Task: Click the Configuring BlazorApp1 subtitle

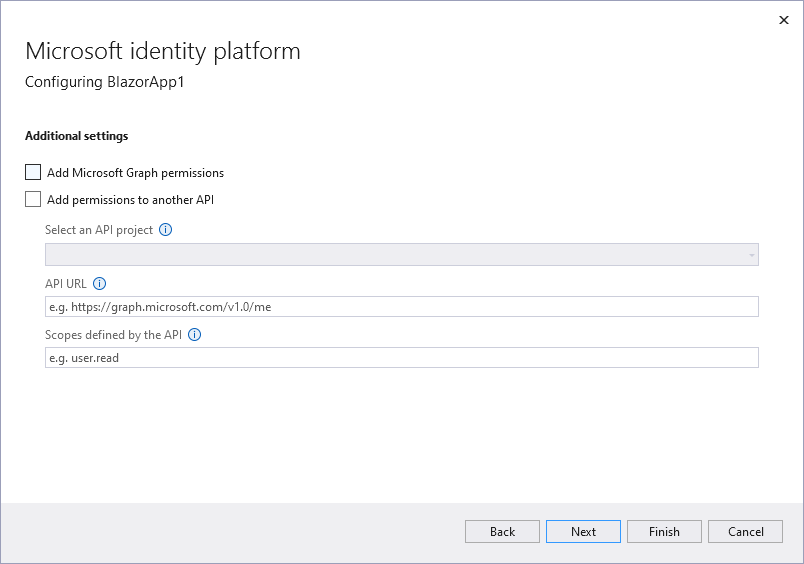Action: coord(105,82)
